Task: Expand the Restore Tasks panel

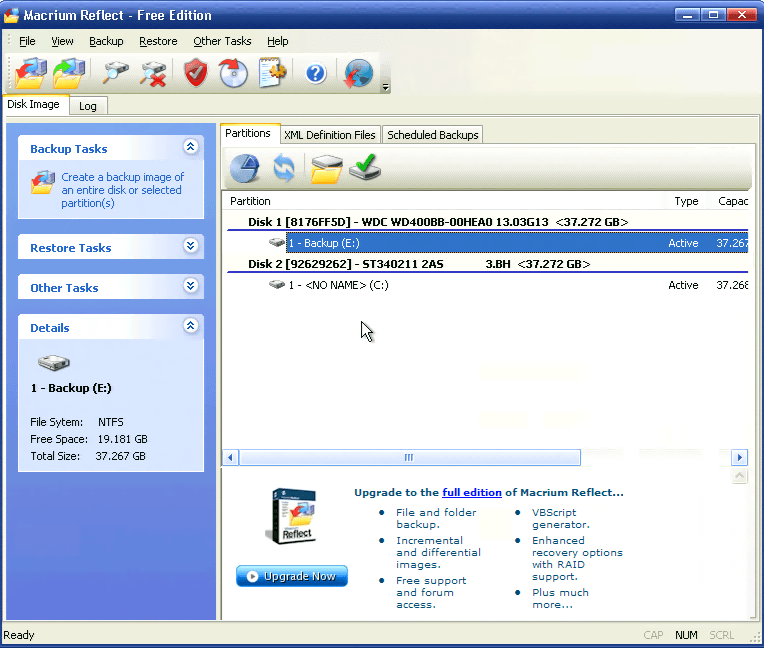Action: [x=191, y=245]
